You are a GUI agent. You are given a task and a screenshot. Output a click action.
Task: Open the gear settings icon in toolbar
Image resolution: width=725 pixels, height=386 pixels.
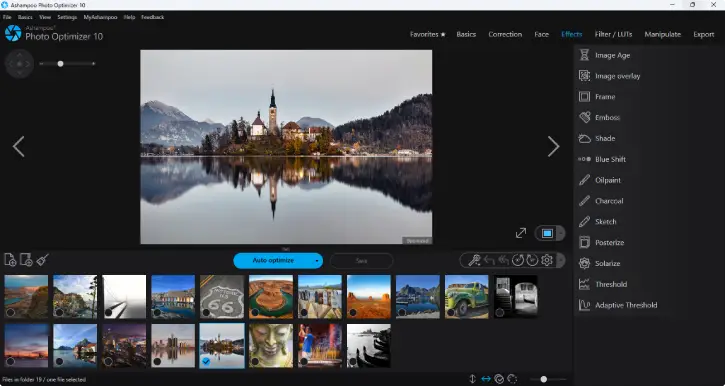coord(547,260)
